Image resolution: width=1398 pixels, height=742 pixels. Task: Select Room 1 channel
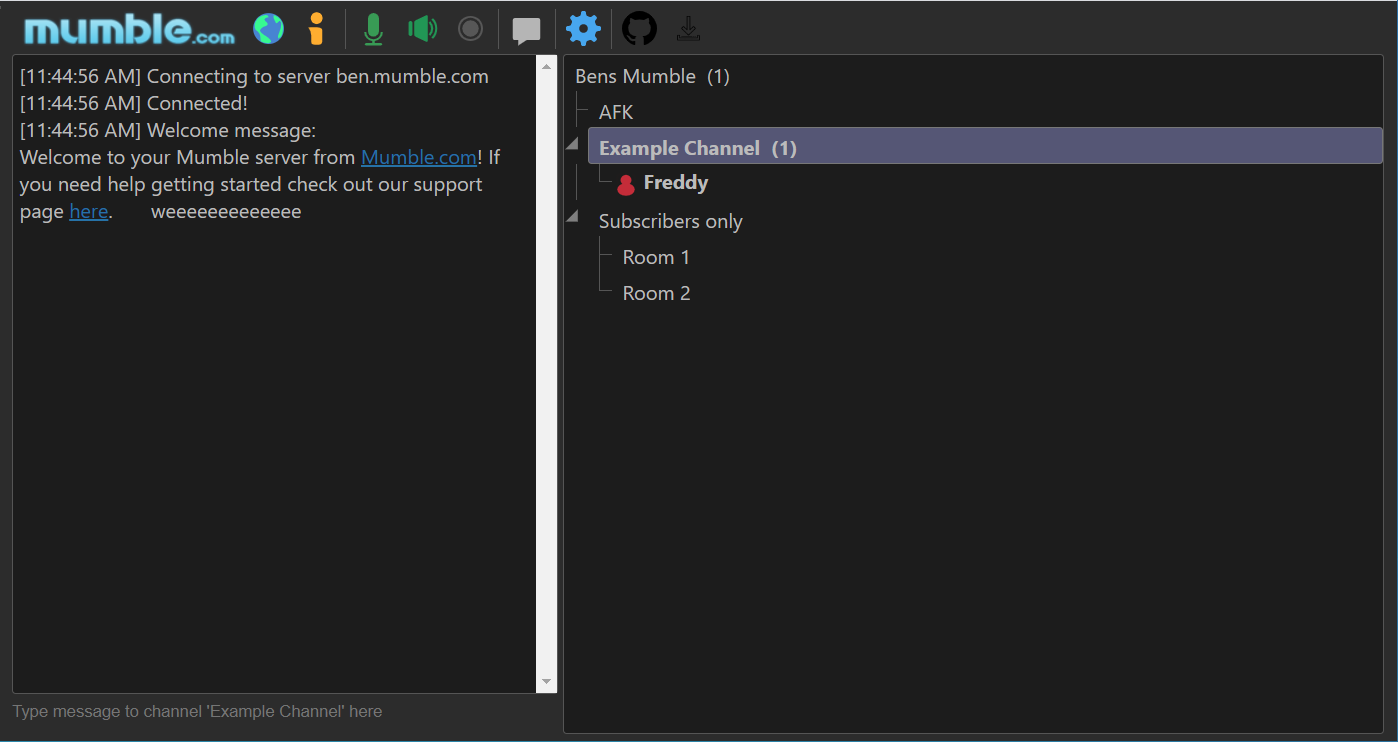[x=656, y=257]
